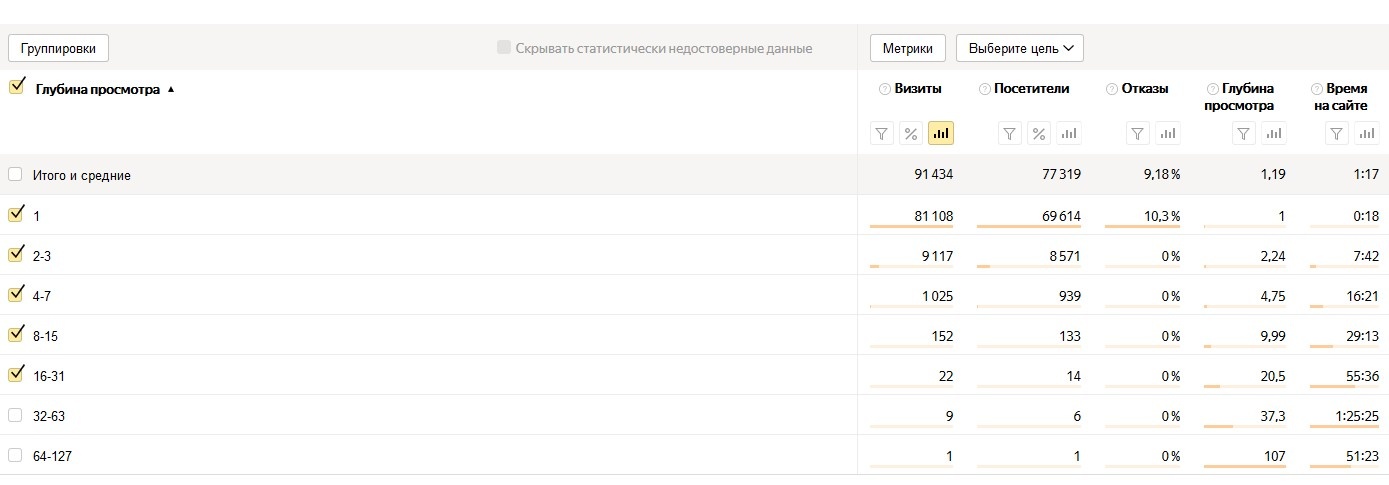Sort table by Посетители column header
1389x485 pixels.
pos(1031,89)
